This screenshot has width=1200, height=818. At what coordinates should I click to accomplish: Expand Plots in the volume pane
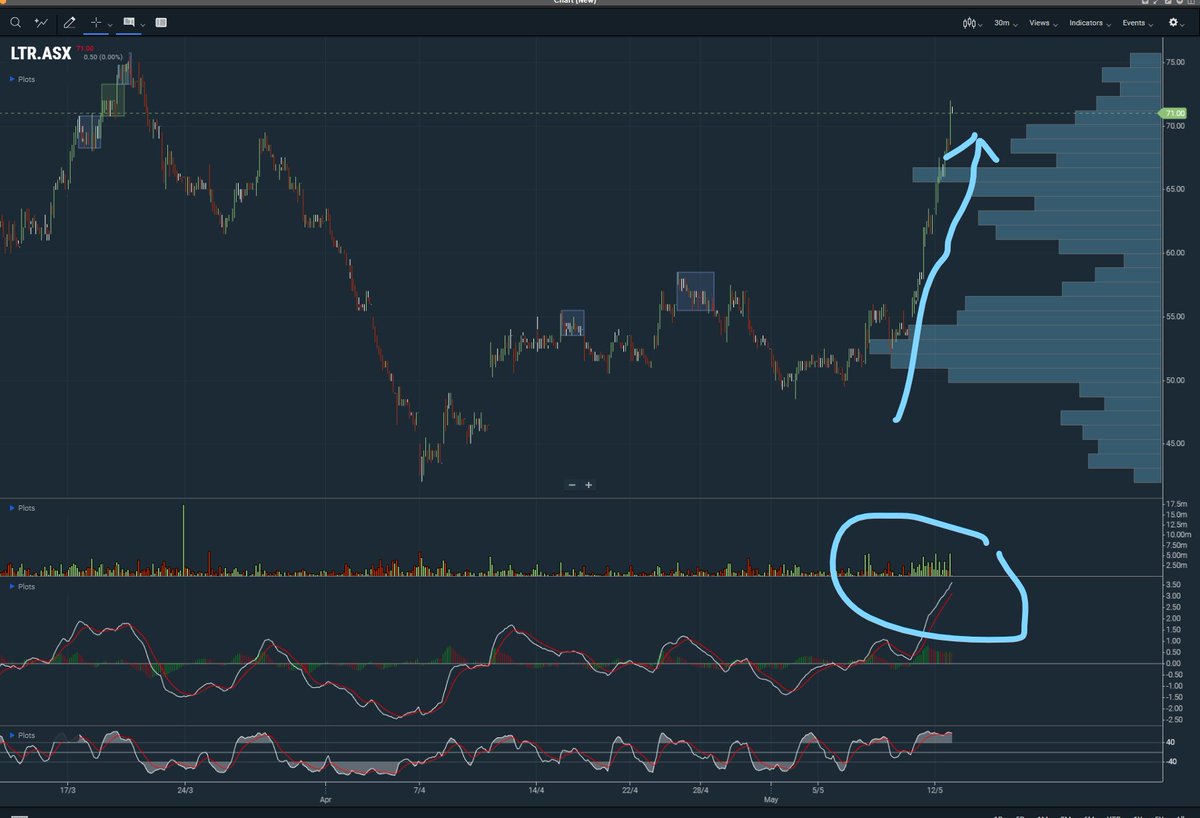pyautogui.click(x=23, y=508)
